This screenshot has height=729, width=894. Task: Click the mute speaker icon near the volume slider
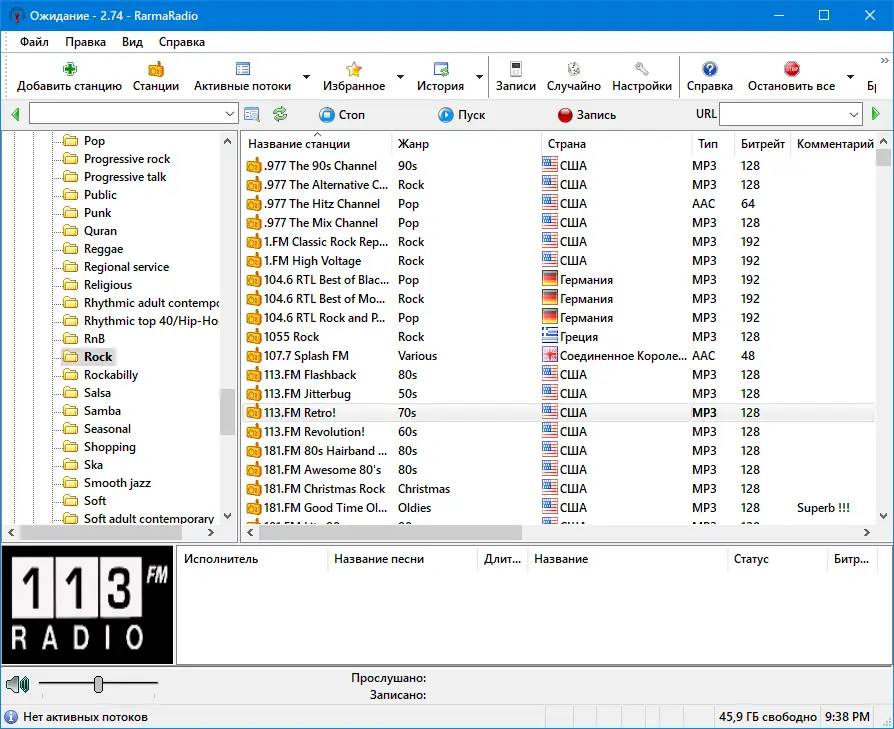click(x=17, y=684)
